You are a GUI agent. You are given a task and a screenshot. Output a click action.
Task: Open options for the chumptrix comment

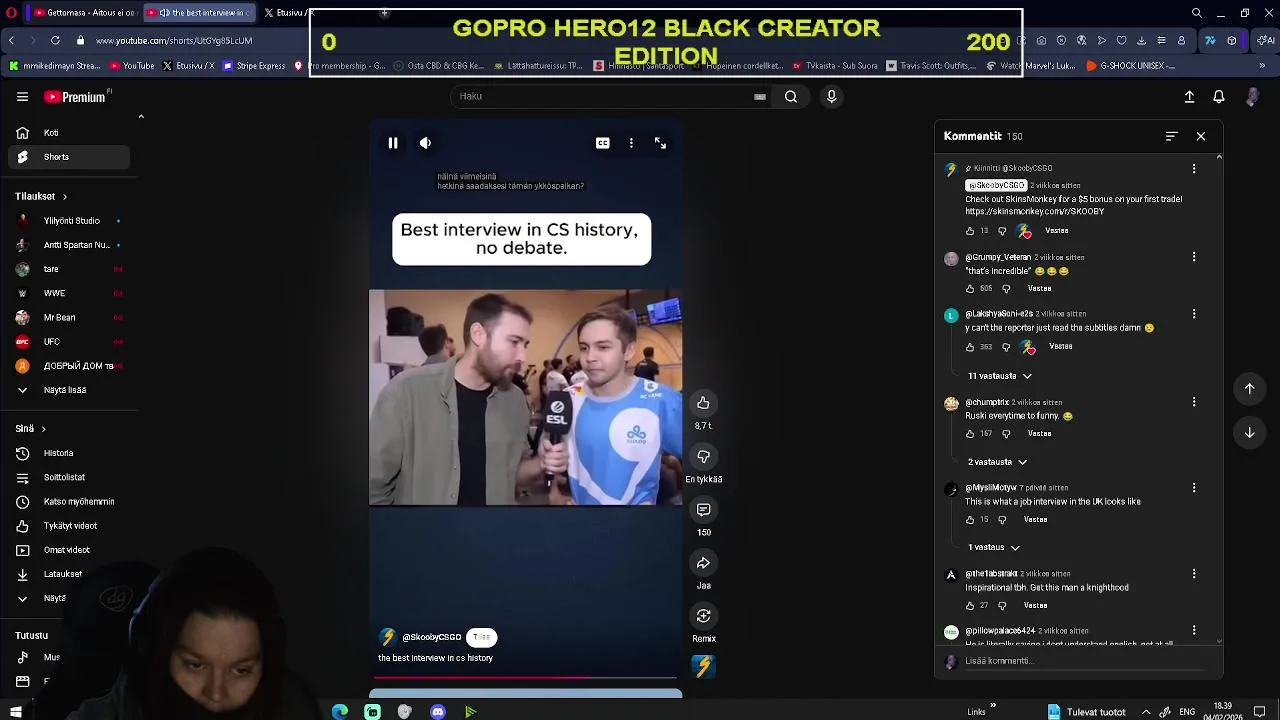tap(1194, 402)
